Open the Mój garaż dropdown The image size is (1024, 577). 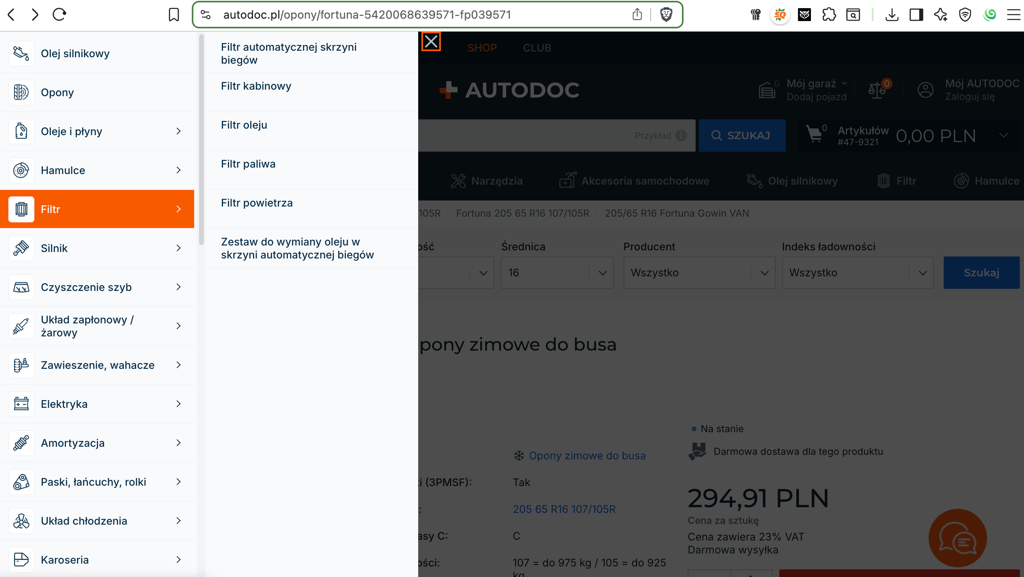pyautogui.click(x=816, y=84)
